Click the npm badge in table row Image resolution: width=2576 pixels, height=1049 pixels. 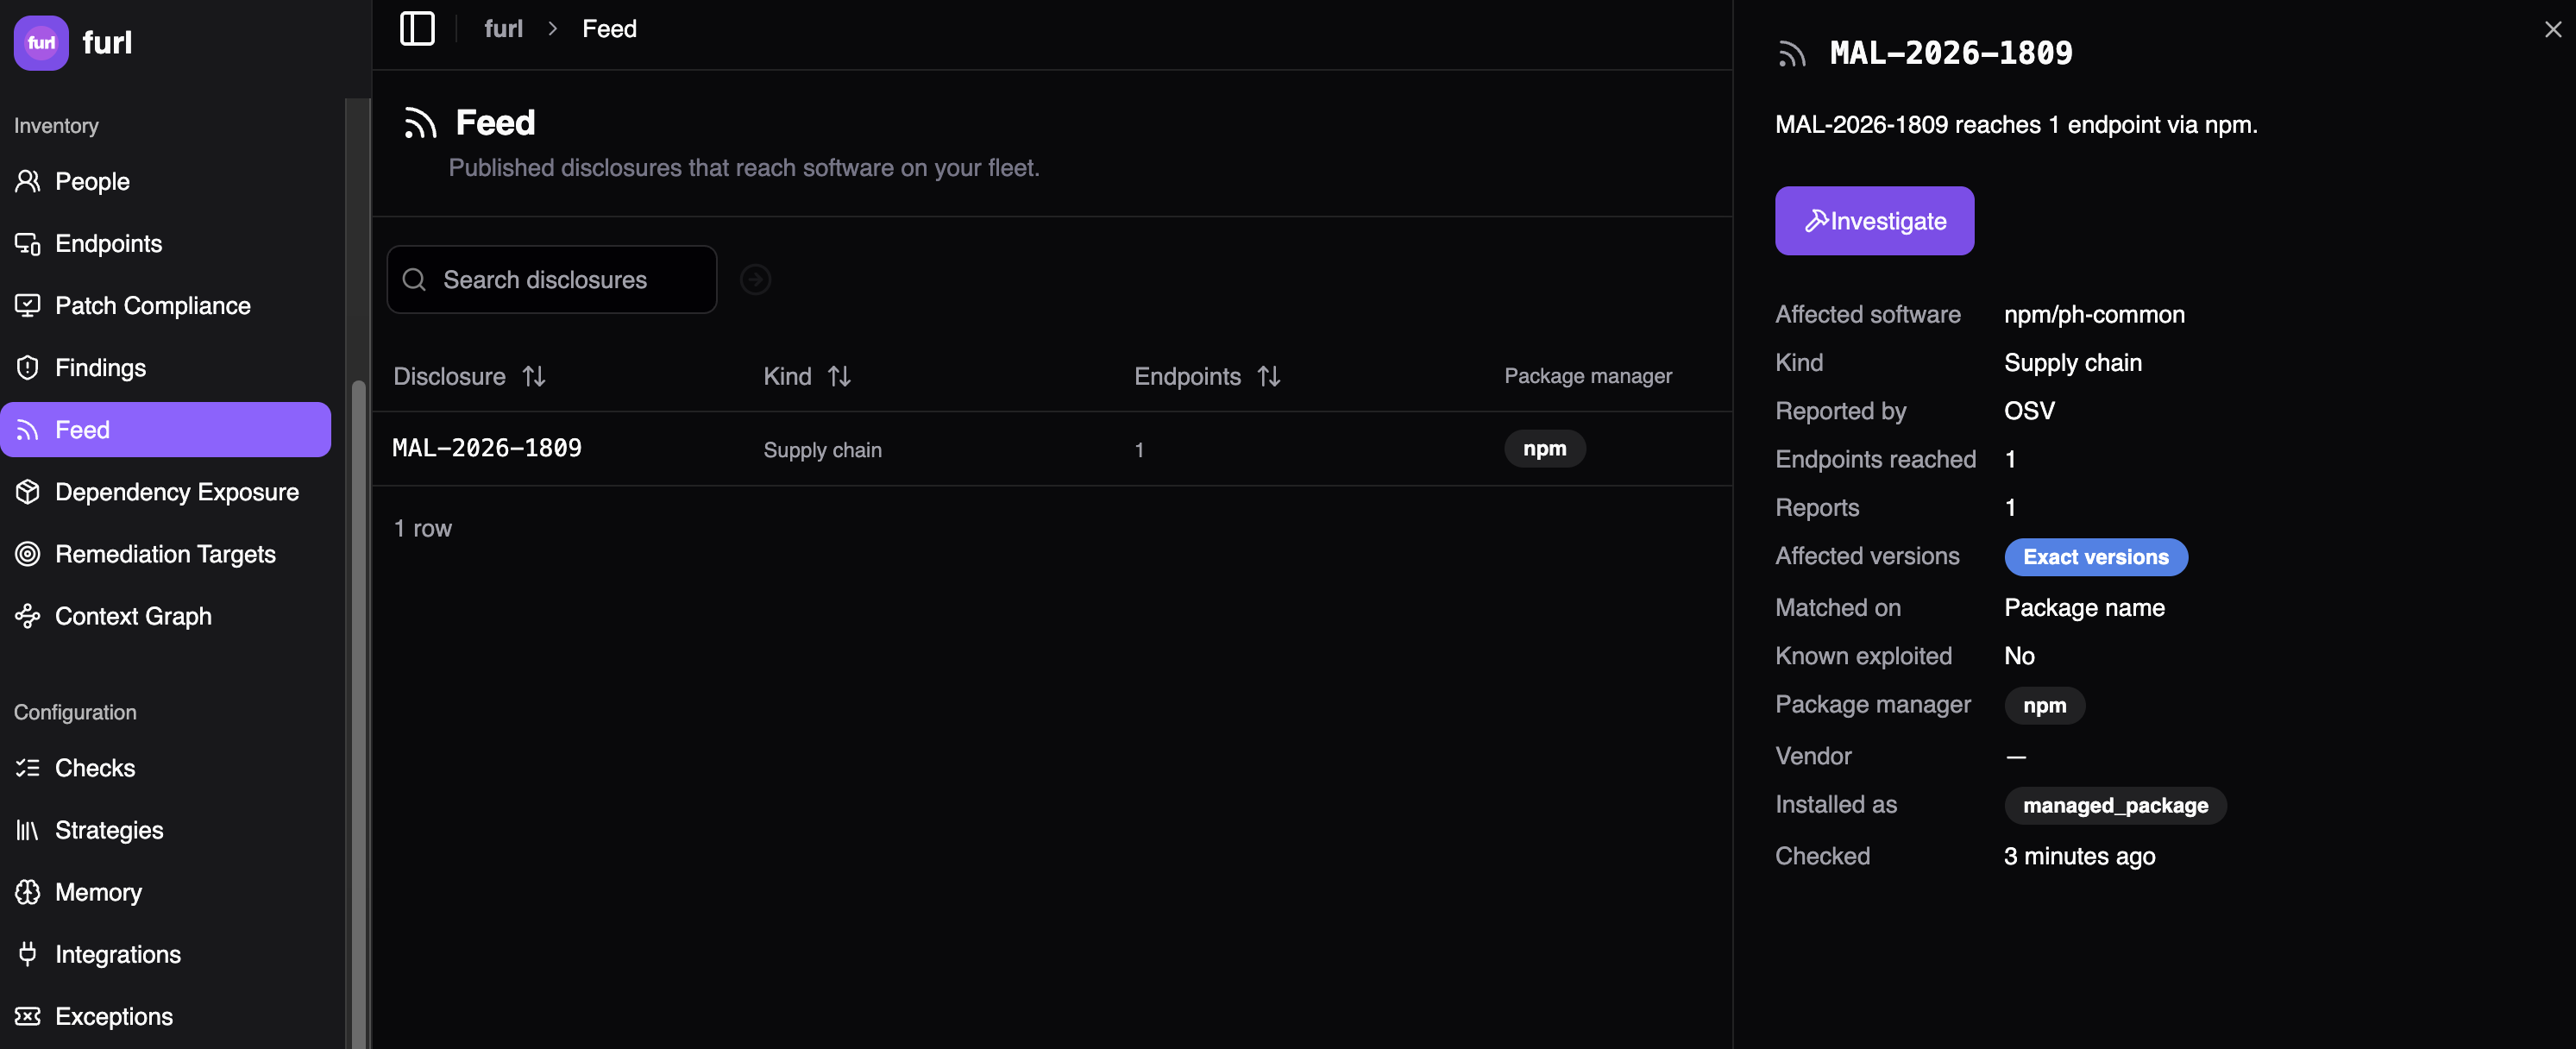pyautogui.click(x=1544, y=448)
